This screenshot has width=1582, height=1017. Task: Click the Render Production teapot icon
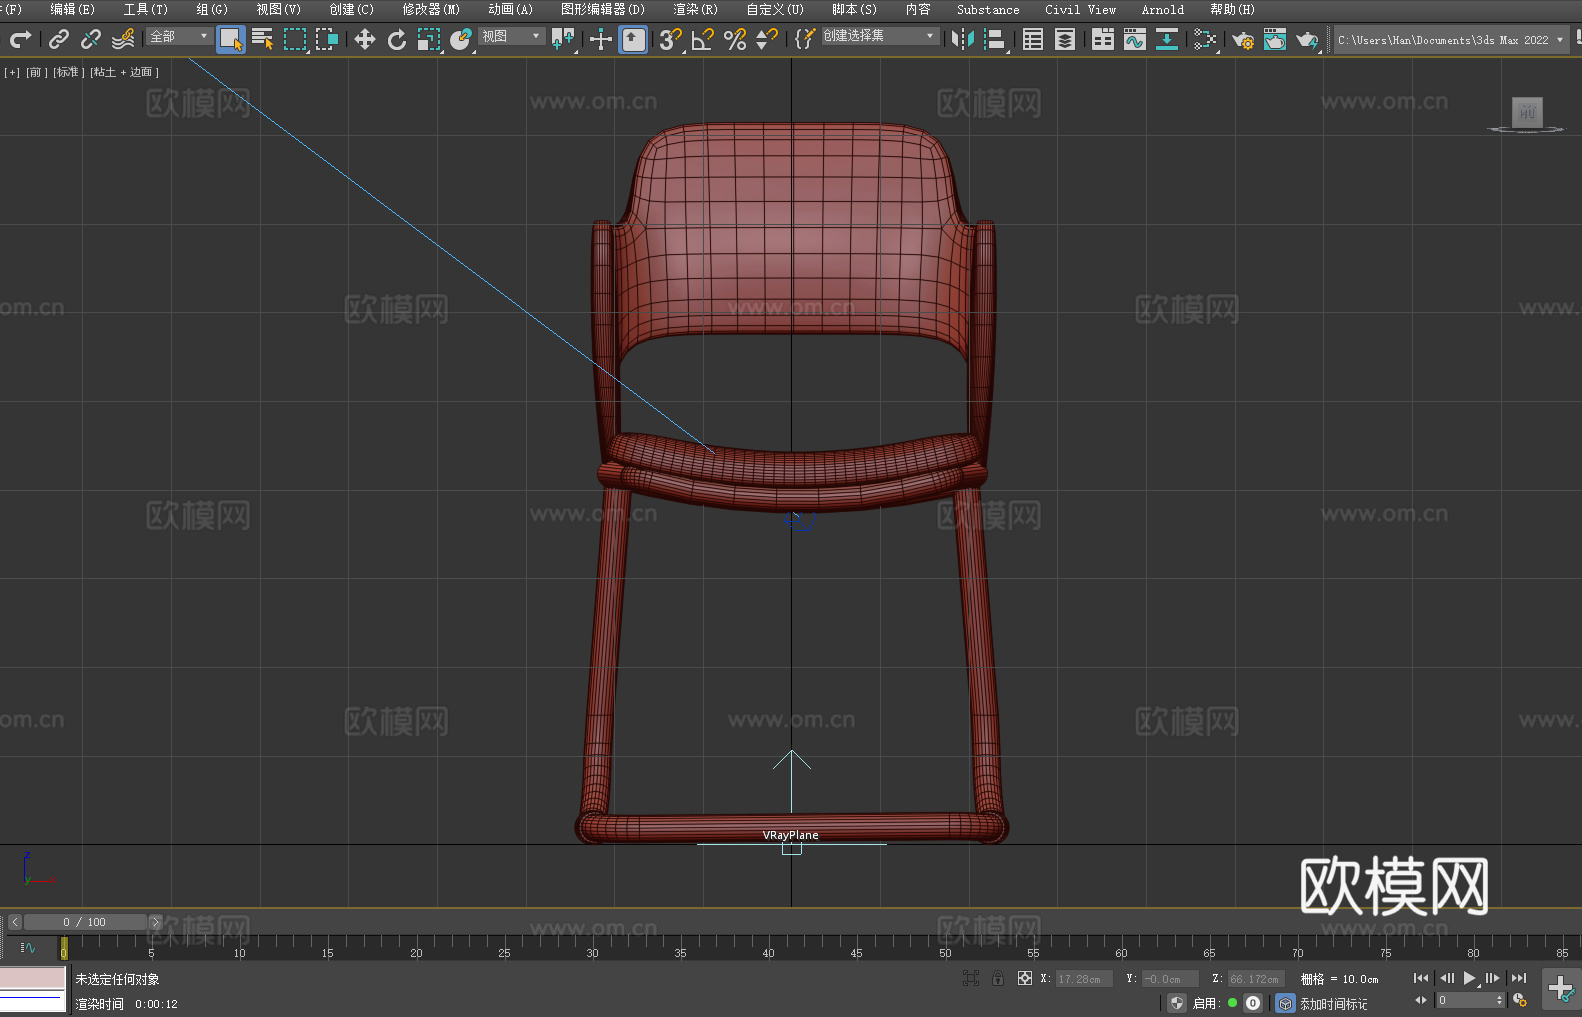tap(1307, 39)
